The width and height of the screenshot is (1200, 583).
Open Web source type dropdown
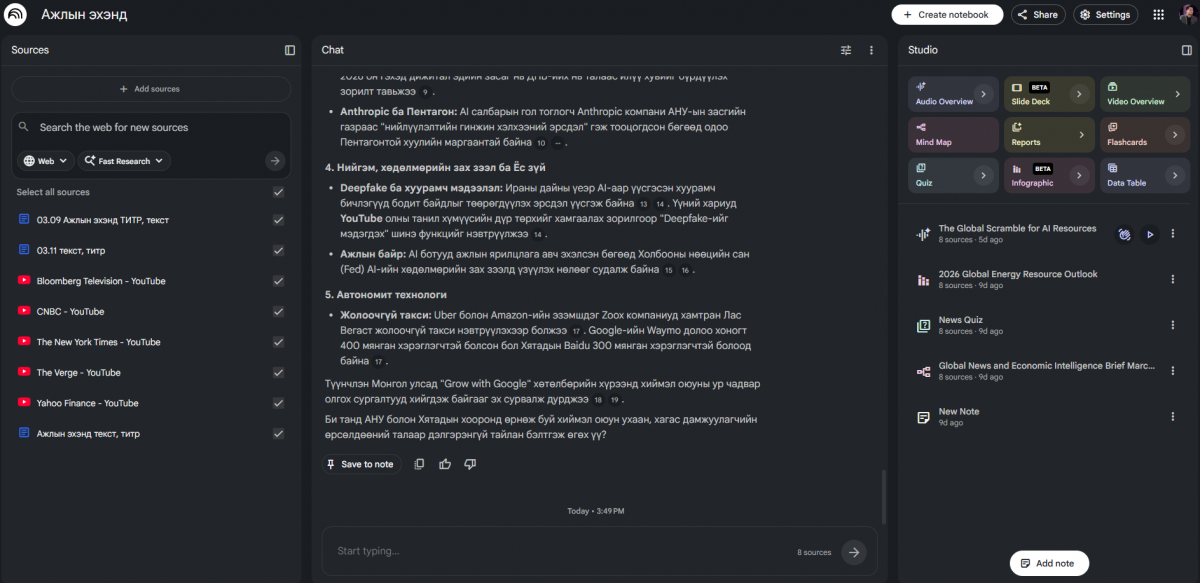(46, 161)
